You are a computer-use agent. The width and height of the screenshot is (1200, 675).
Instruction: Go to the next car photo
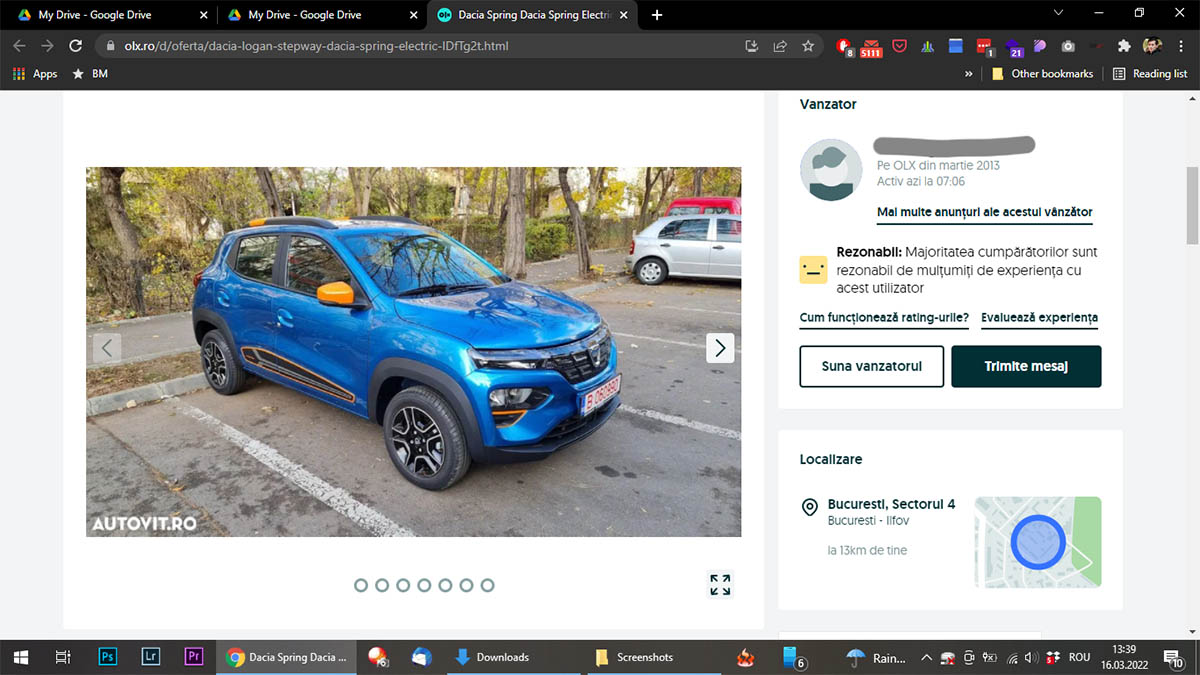click(x=720, y=348)
